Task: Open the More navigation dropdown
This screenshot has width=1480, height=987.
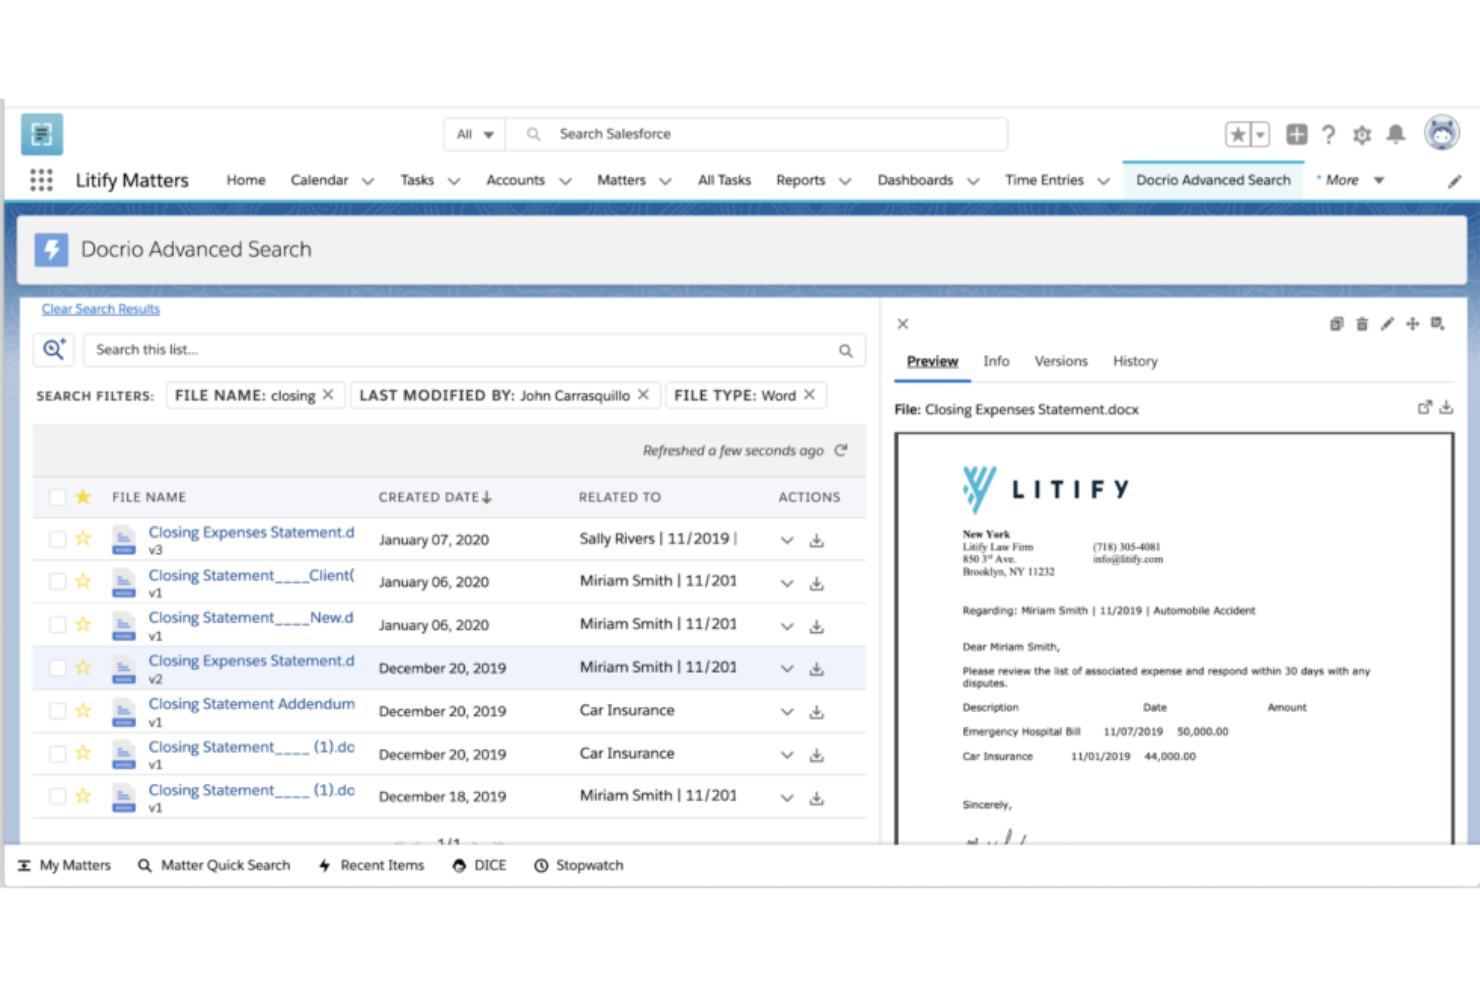Action: 1352,180
